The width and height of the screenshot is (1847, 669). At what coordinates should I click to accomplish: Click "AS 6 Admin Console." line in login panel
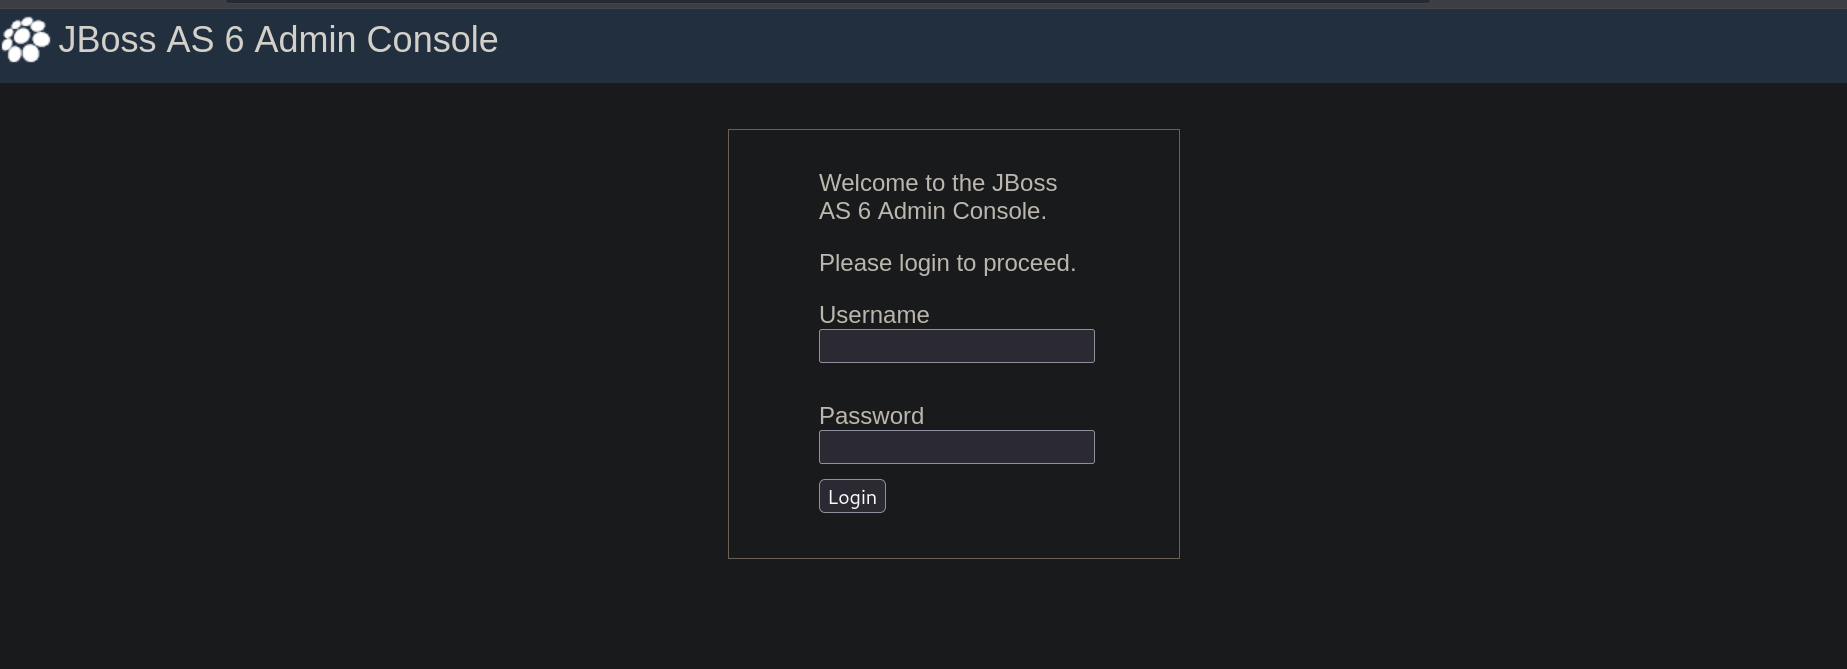tap(932, 211)
